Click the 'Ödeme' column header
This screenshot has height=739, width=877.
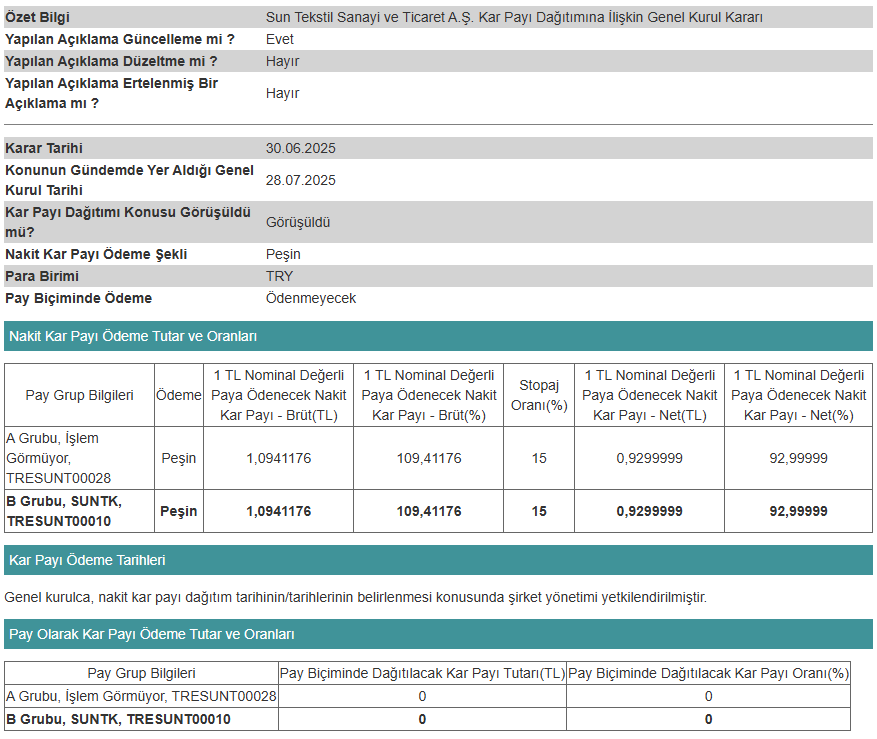(x=179, y=396)
